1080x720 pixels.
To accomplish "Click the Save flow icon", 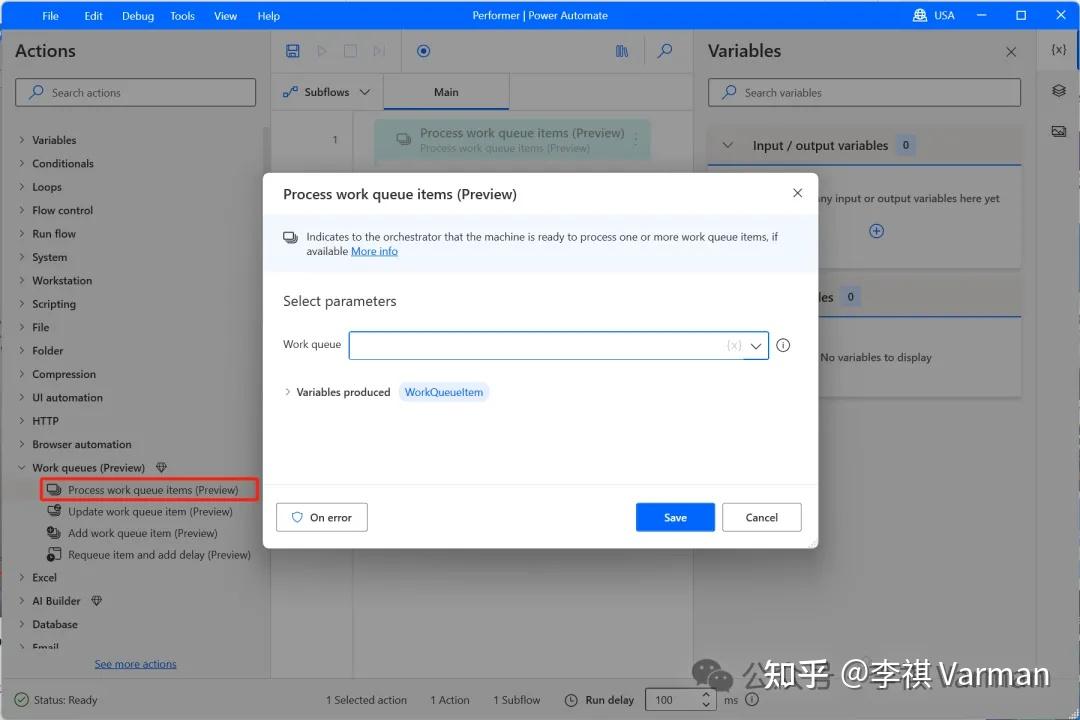I will (293, 51).
